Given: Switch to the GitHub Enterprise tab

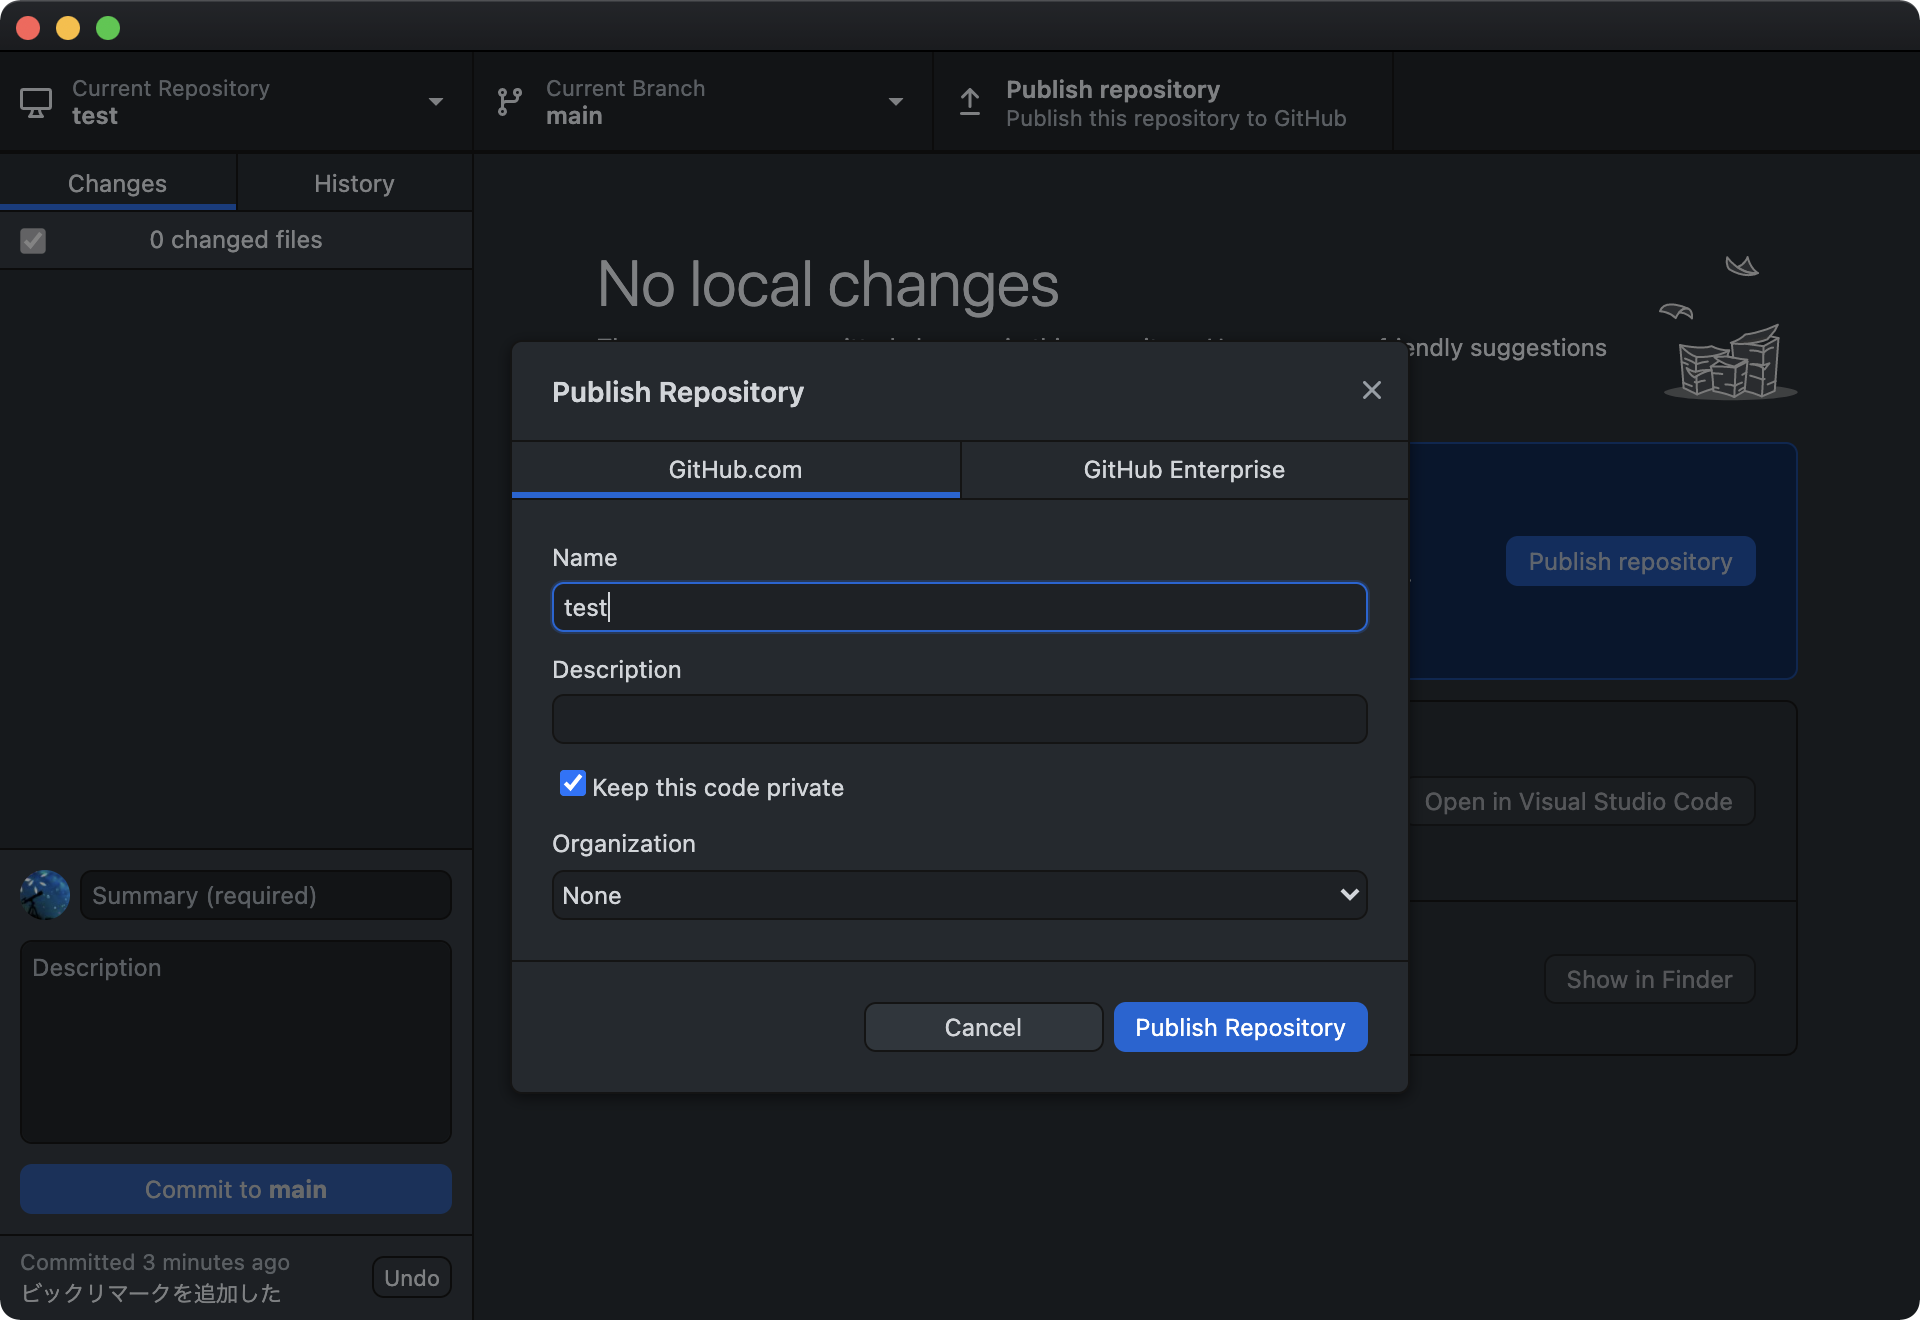Looking at the screenshot, I should click(x=1183, y=470).
